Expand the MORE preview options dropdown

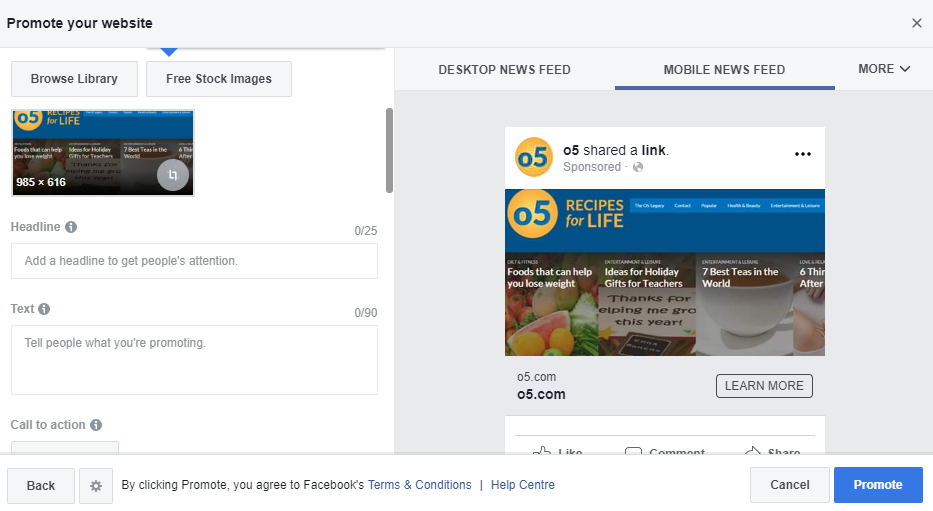[x=884, y=69]
